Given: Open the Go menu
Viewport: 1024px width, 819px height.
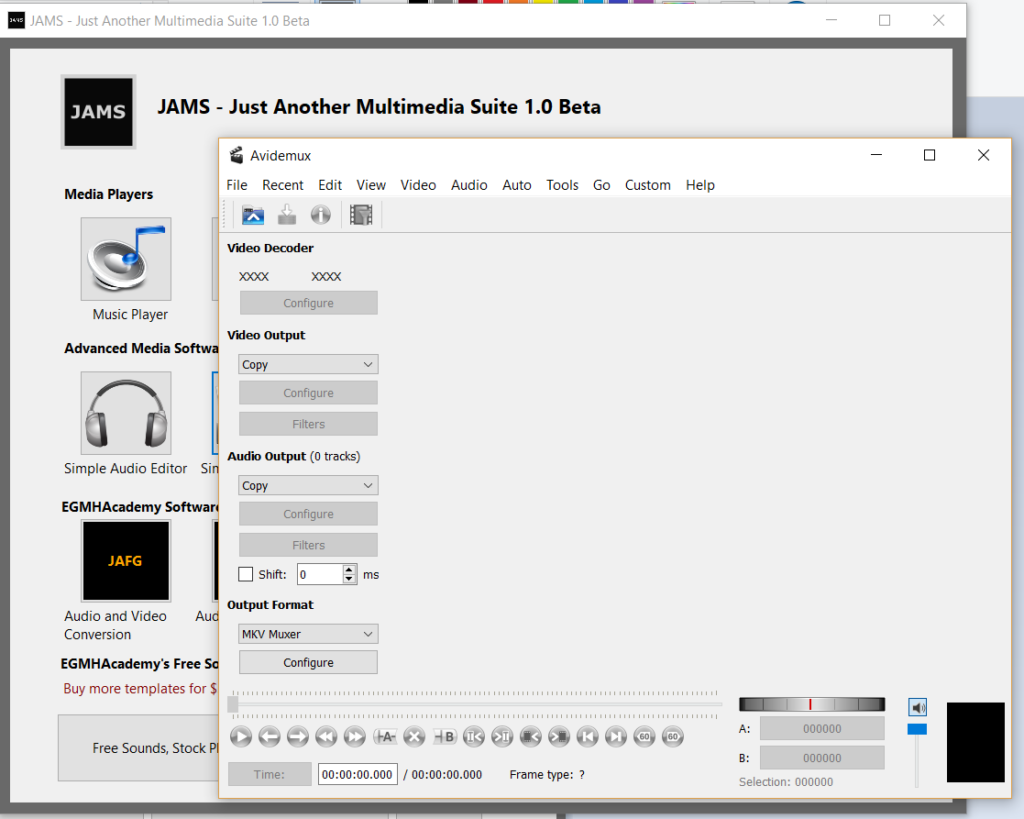Looking at the screenshot, I should (601, 185).
